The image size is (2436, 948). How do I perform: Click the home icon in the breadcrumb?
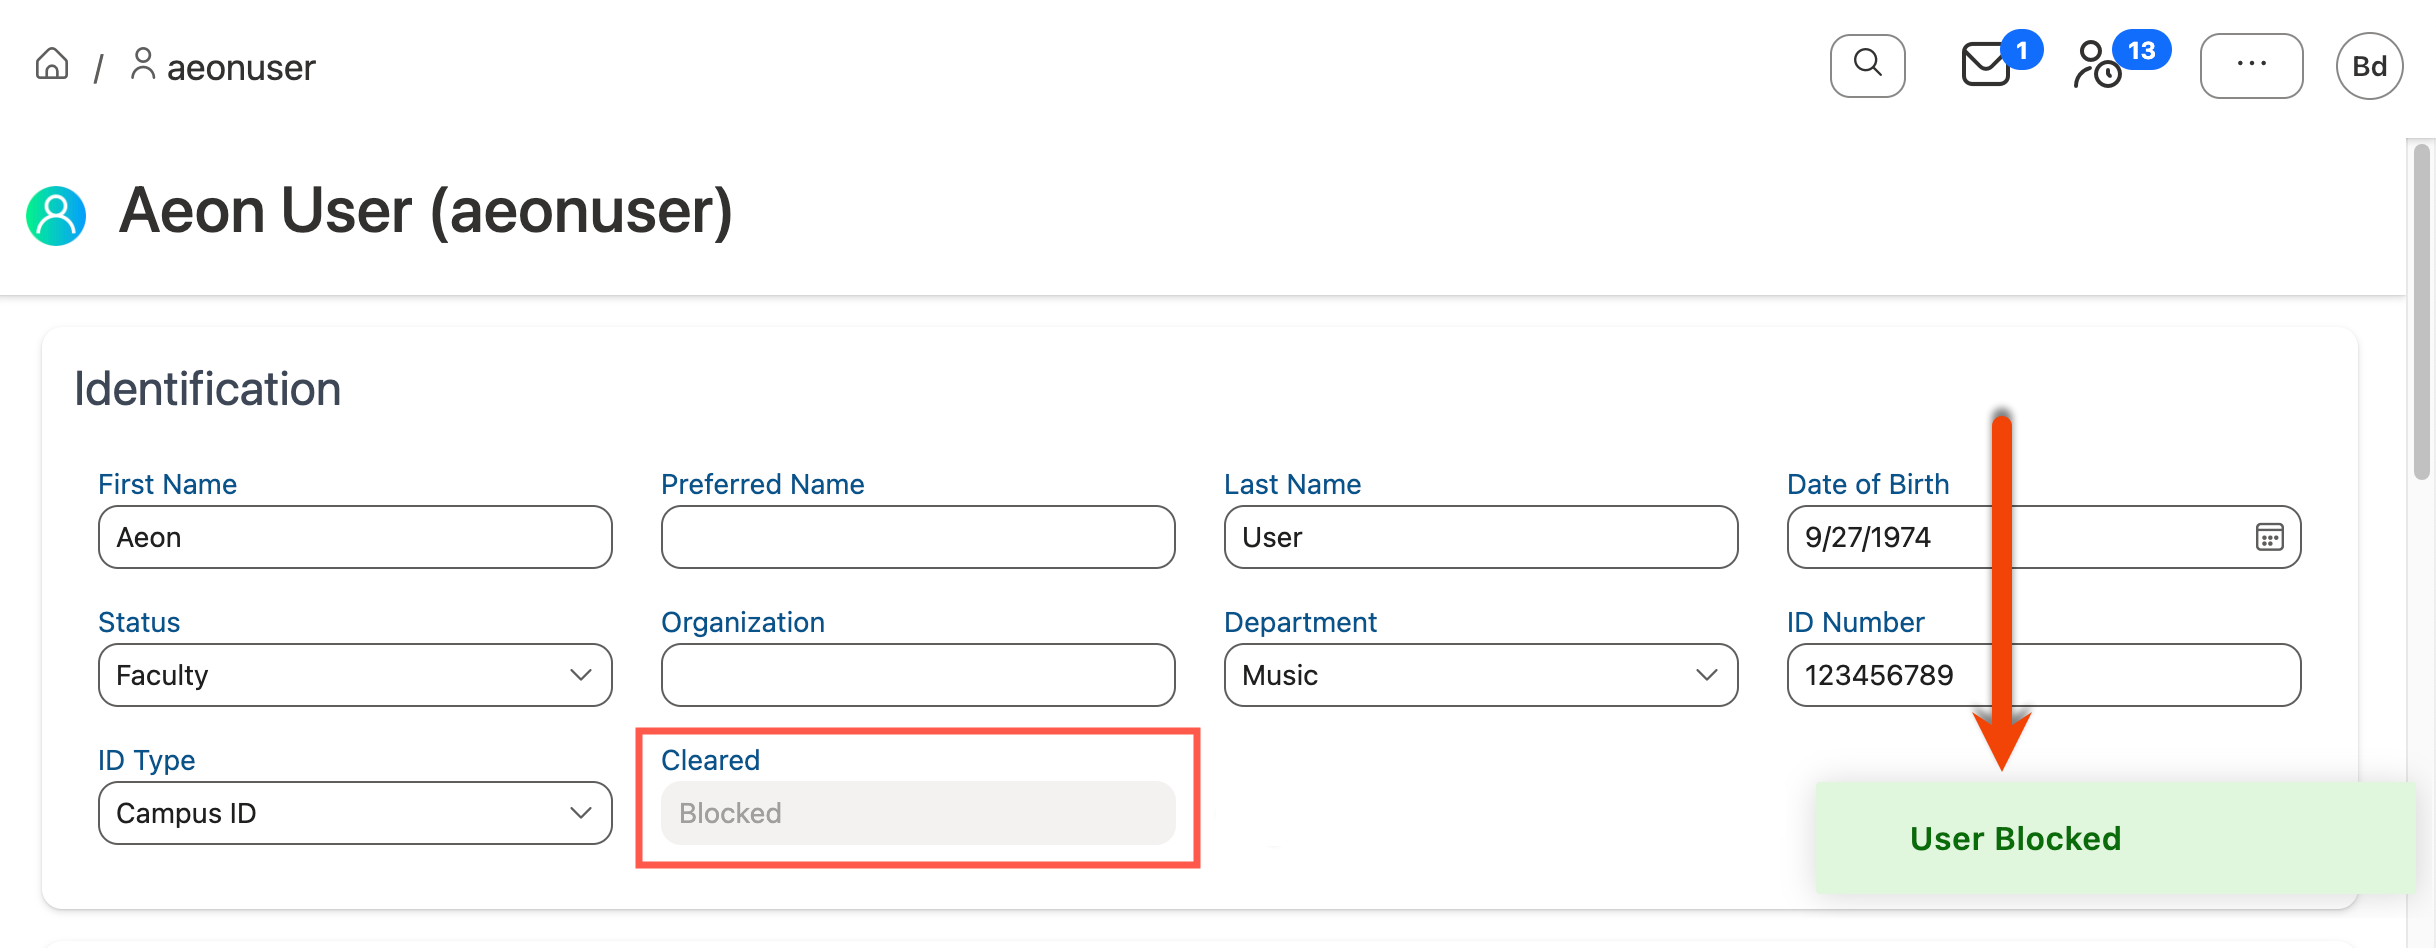click(51, 64)
